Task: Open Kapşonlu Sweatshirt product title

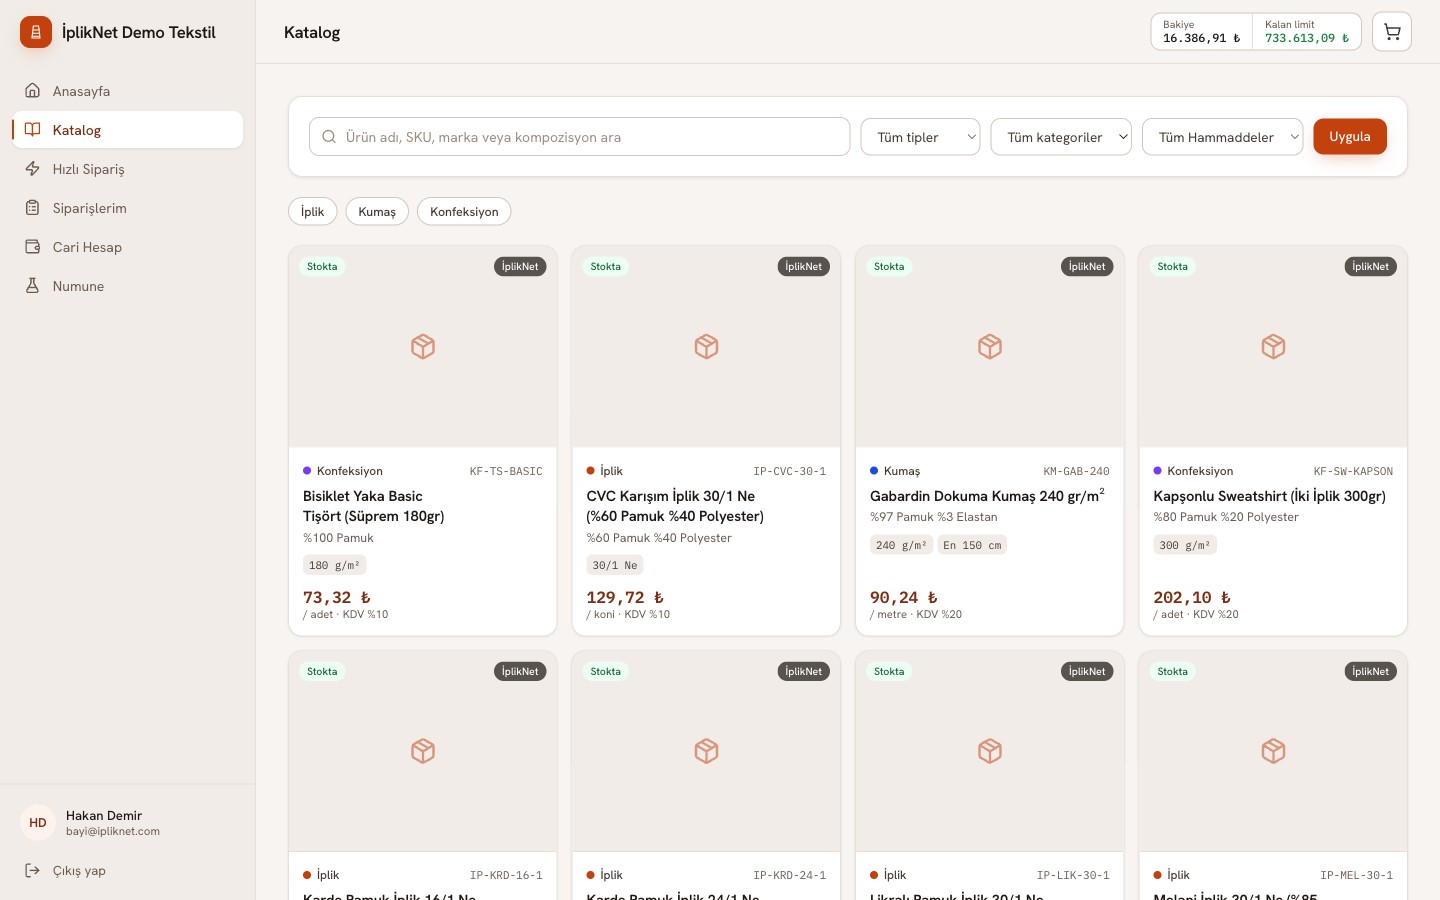Action: [1270, 496]
